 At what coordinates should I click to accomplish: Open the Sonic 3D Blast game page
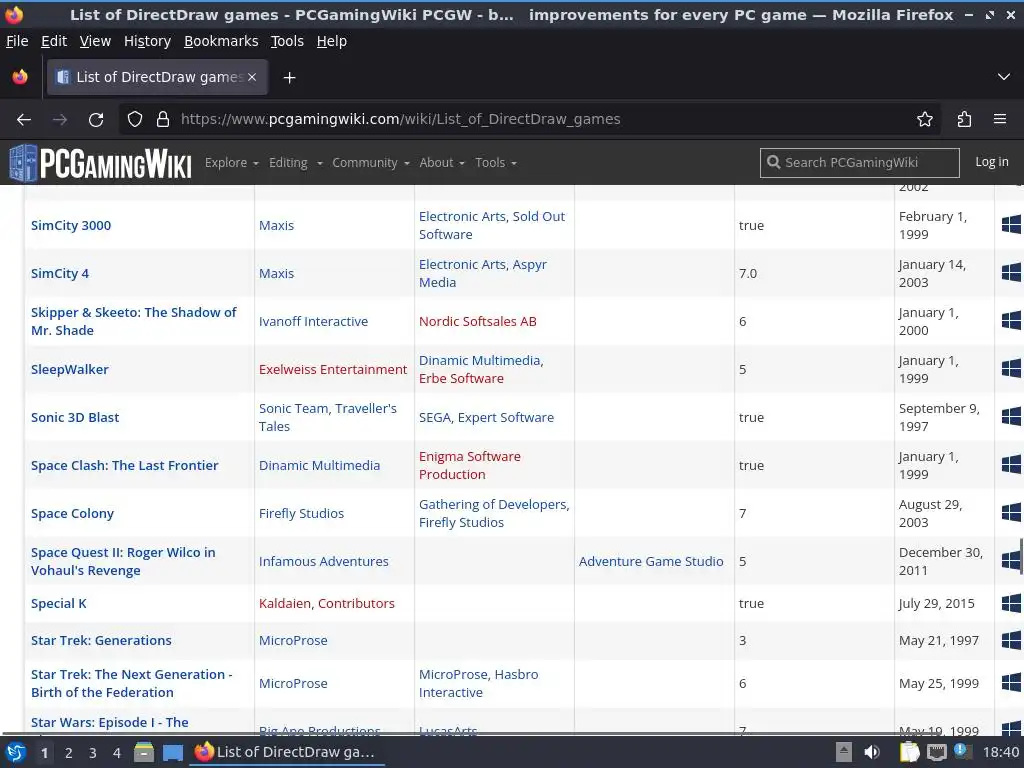coord(75,417)
